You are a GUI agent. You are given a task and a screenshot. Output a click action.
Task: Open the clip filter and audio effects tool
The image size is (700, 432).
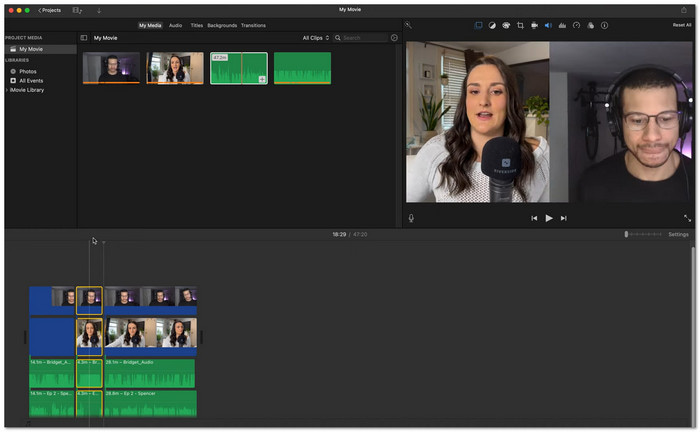[591, 25]
